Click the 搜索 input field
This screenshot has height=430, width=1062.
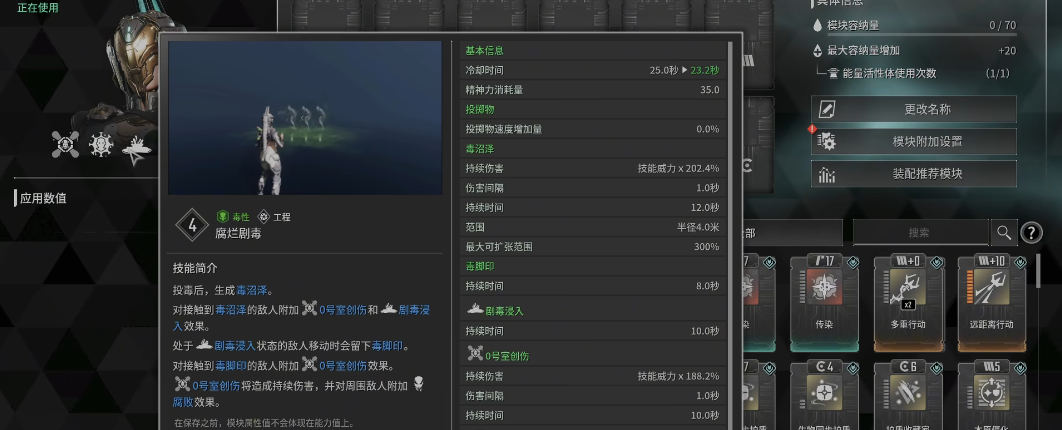(920, 233)
